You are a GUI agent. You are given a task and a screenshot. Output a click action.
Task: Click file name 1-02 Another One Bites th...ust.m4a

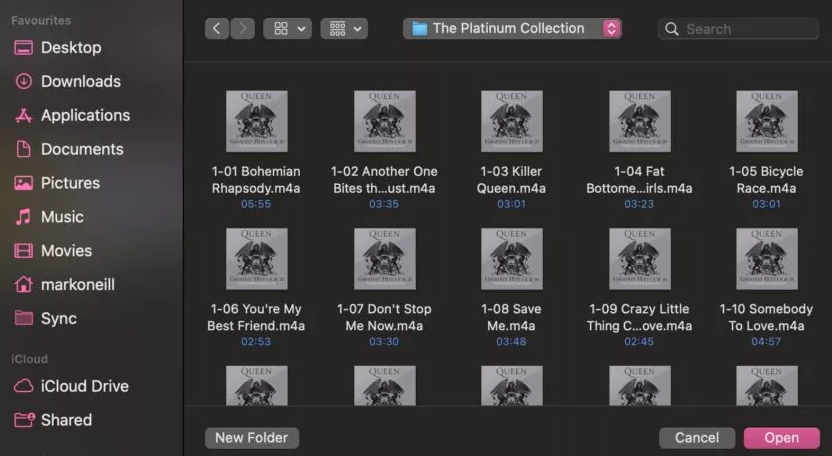[x=384, y=180]
